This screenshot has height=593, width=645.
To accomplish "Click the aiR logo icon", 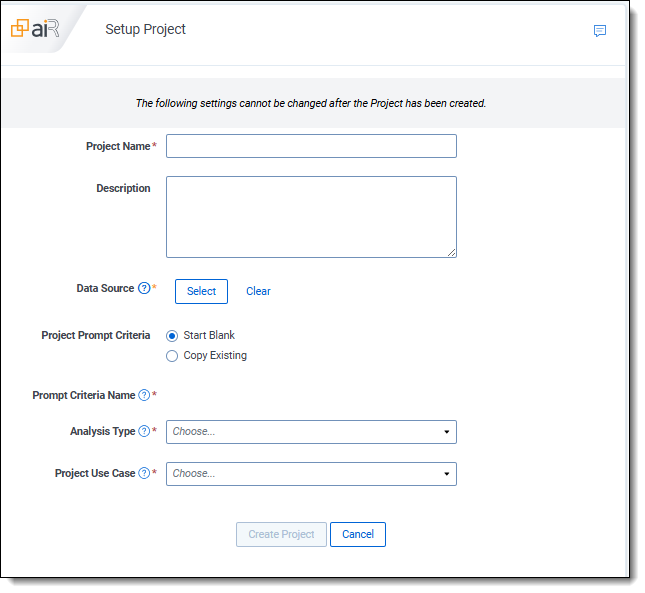I will click(35, 29).
